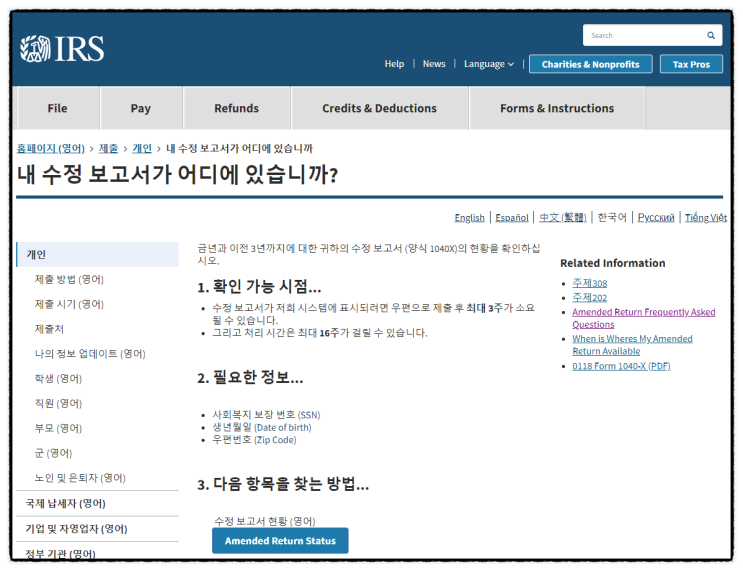Open the News link
This screenshot has width=743, height=571.
[434, 64]
